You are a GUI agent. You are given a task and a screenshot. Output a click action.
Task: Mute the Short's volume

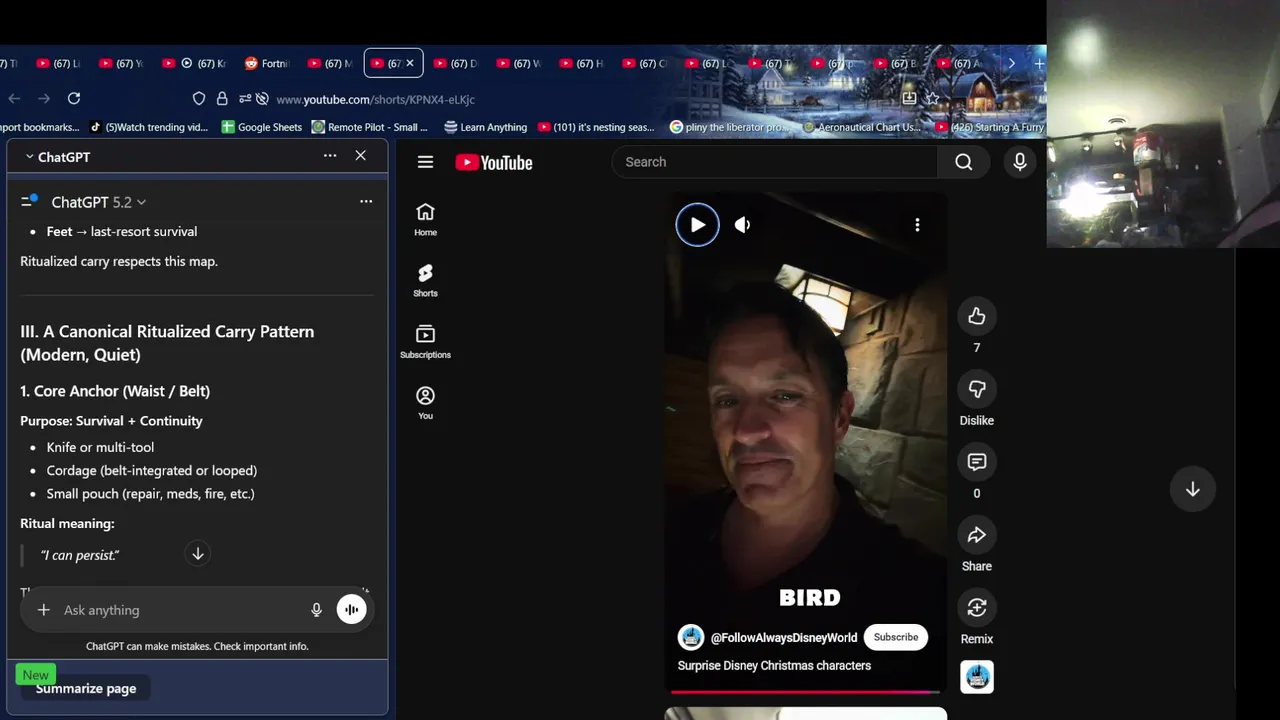[742, 225]
